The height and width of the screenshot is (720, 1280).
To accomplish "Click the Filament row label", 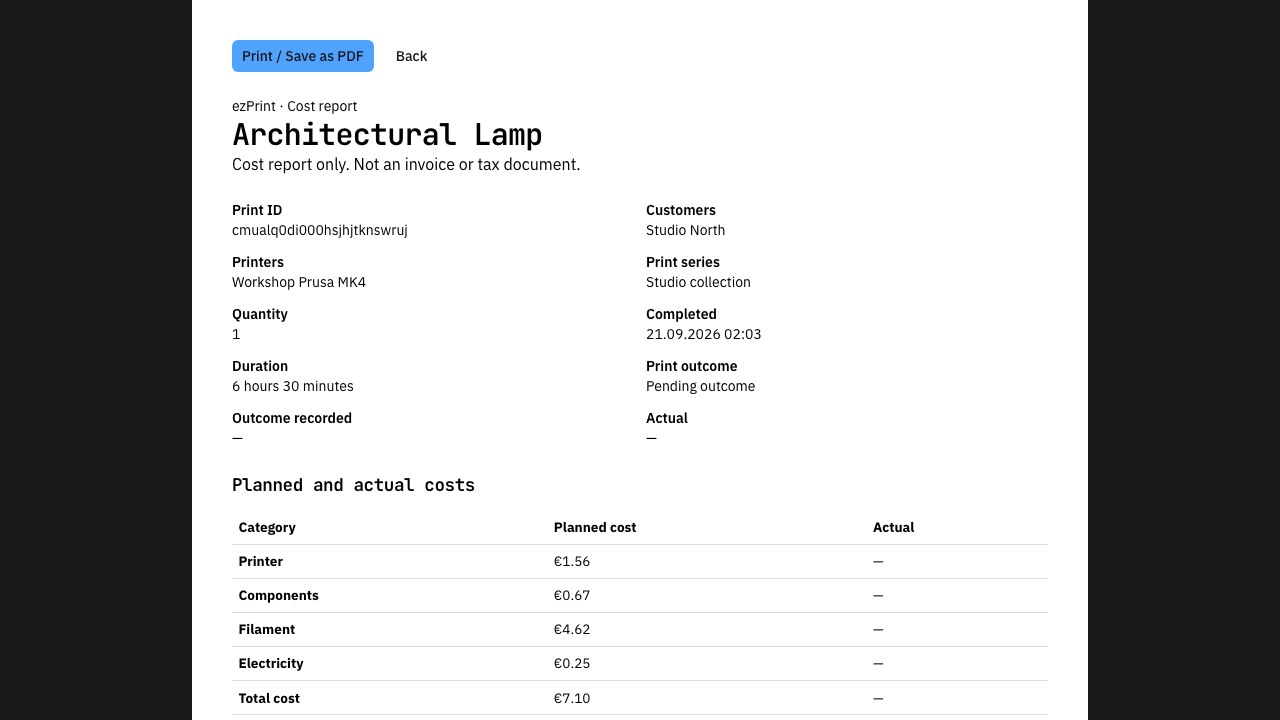I will point(267,629).
